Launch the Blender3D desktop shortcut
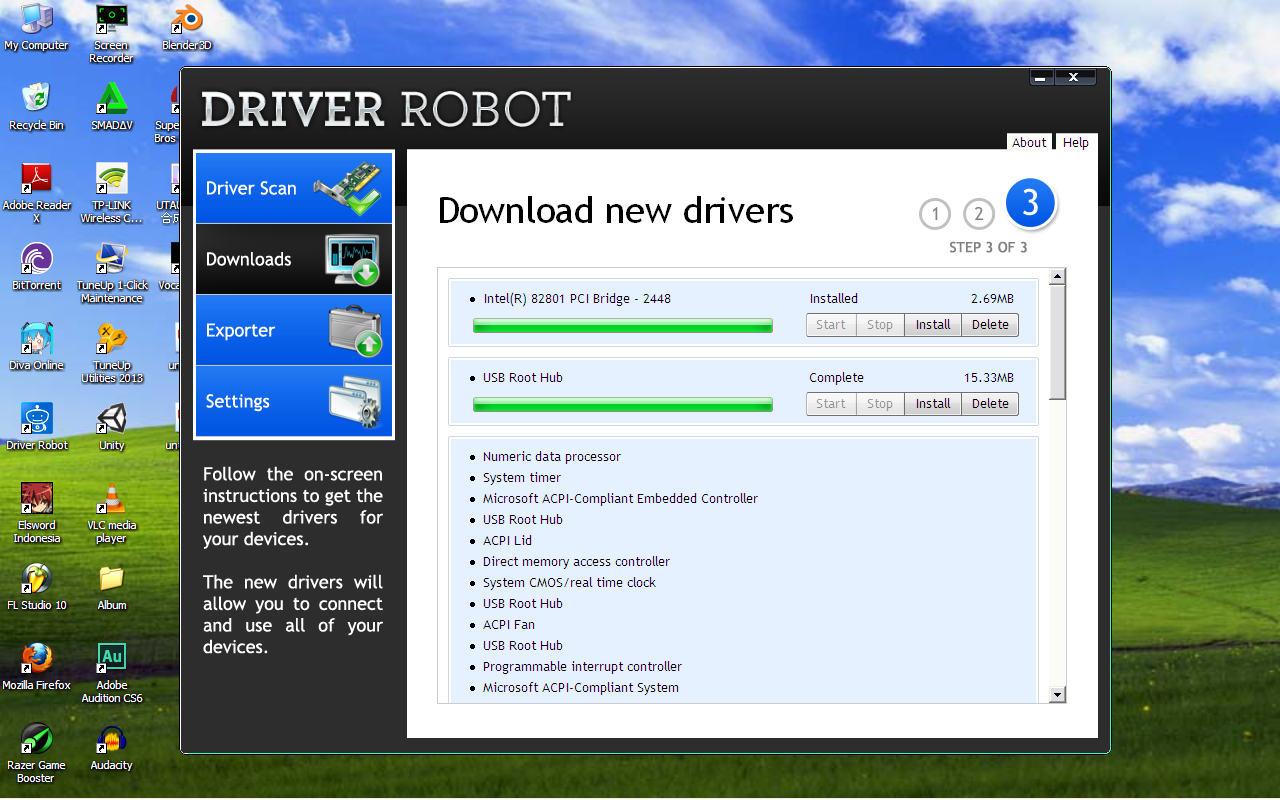The width and height of the screenshot is (1280, 800). tap(186, 27)
